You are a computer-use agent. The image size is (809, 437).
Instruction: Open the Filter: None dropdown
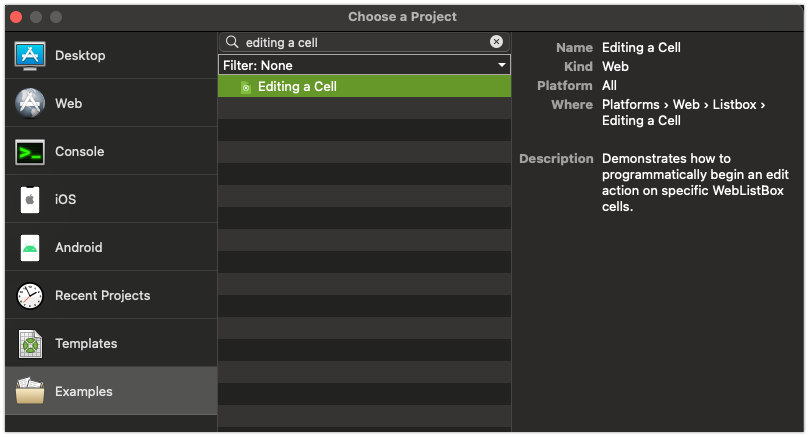coord(364,65)
